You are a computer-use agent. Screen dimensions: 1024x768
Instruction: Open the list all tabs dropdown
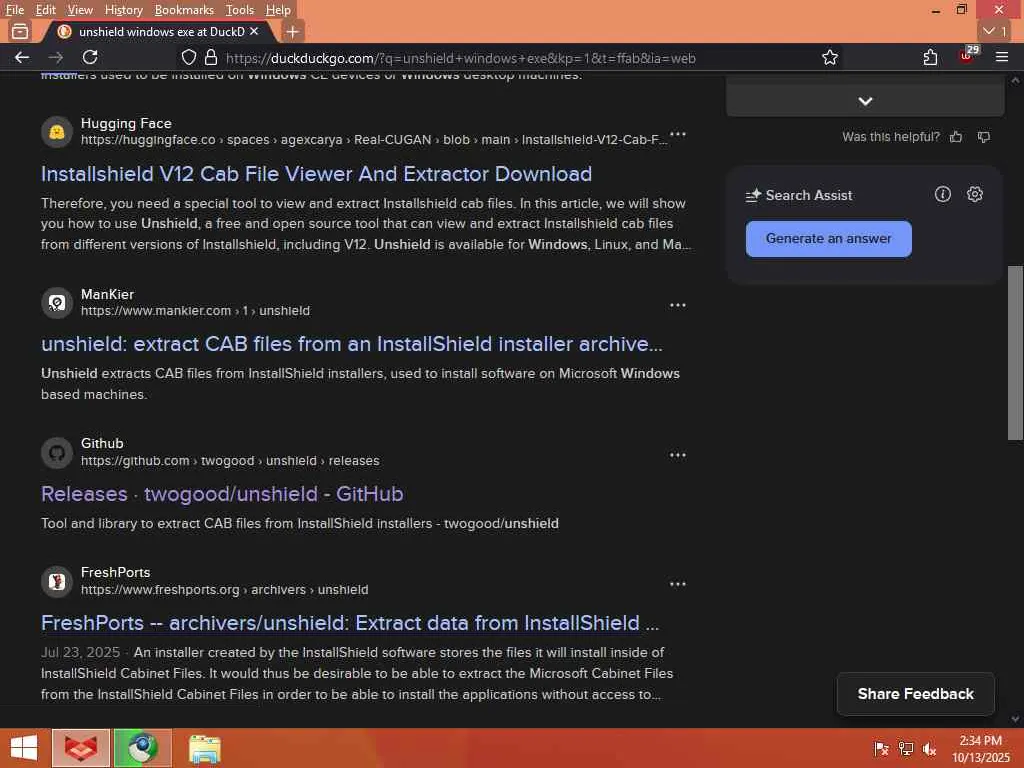click(x=995, y=31)
